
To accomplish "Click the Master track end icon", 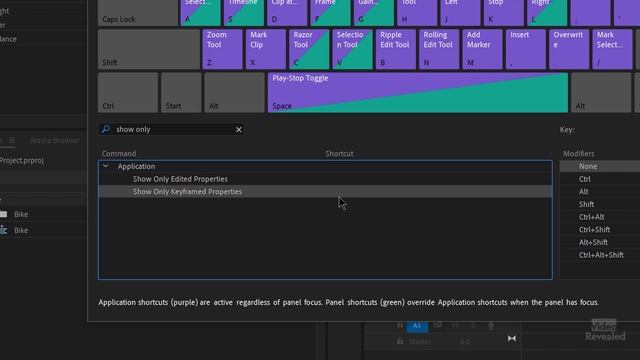I will [511, 338].
